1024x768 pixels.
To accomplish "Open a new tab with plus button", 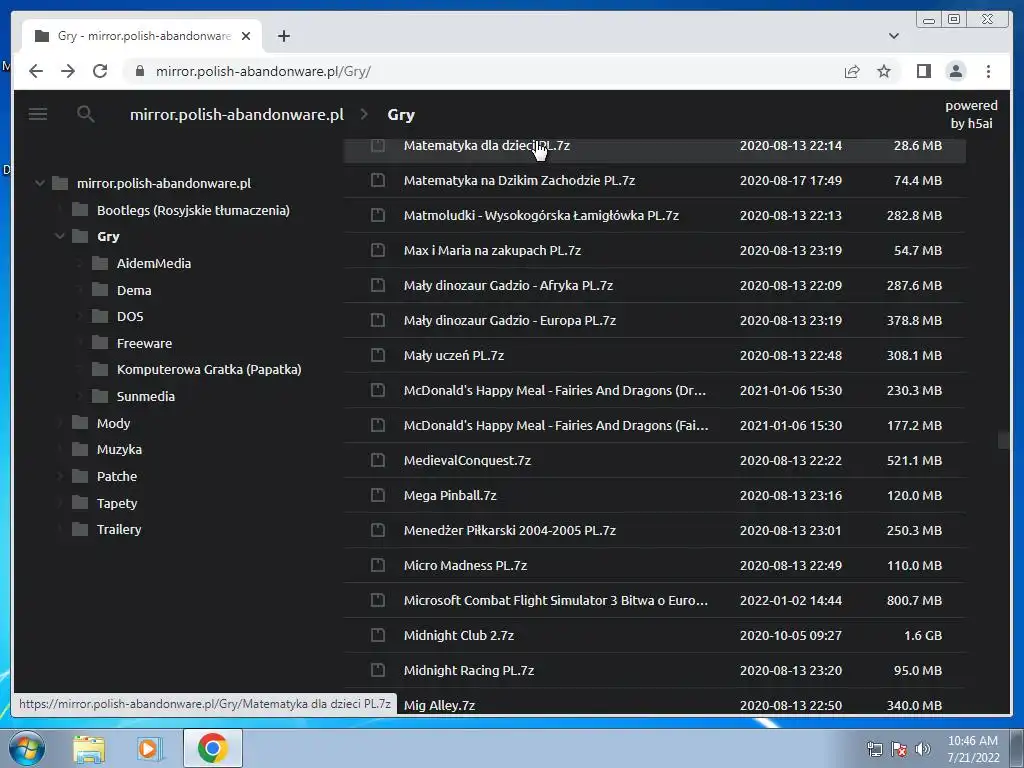I will 283,36.
